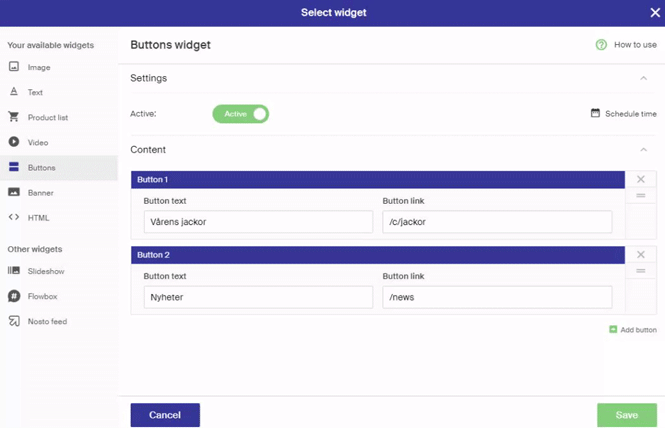The width and height of the screenshot is (665, 428).
Task: Select the Nosto feed widget
Action: pyautogui.click(x=47, y=321)
